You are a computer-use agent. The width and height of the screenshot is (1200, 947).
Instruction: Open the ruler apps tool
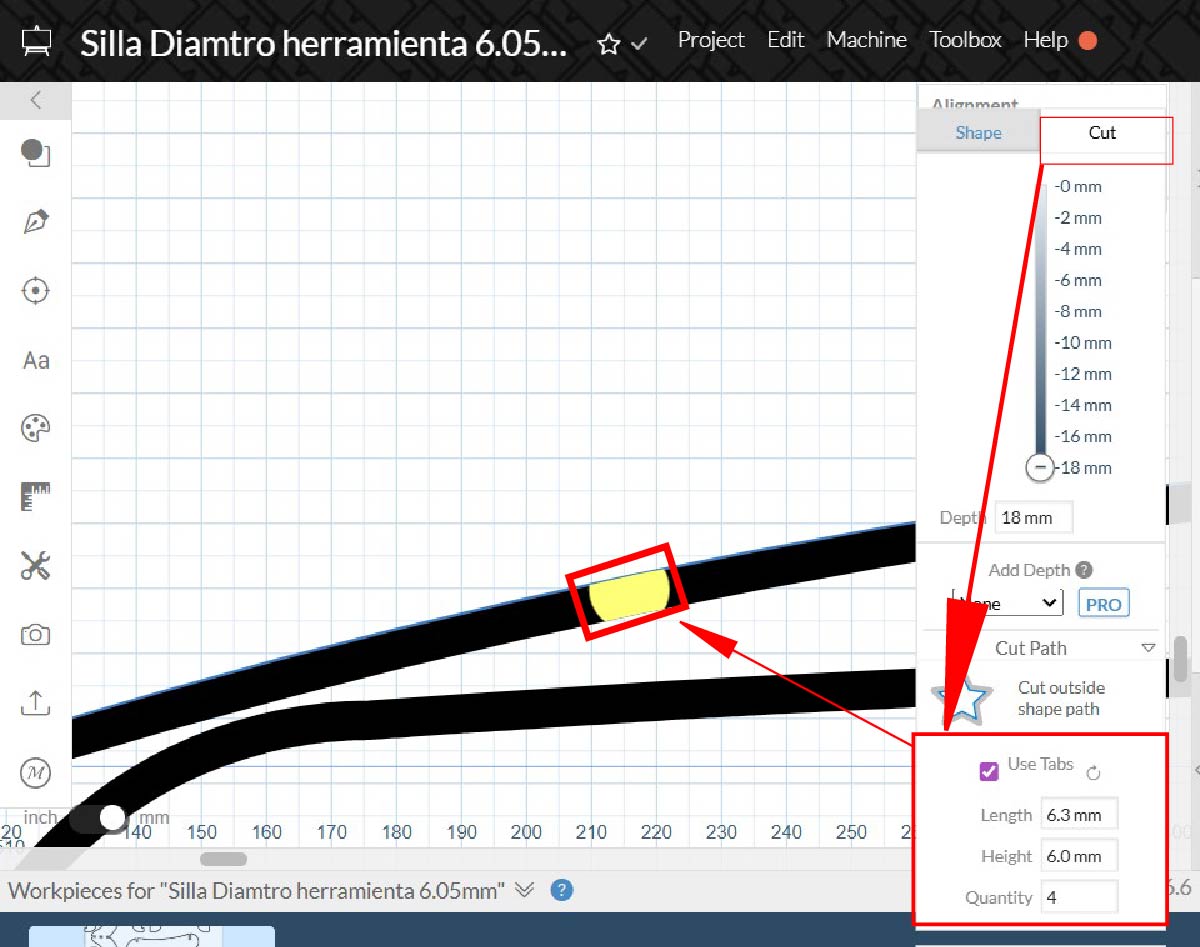tap(36, 497)
